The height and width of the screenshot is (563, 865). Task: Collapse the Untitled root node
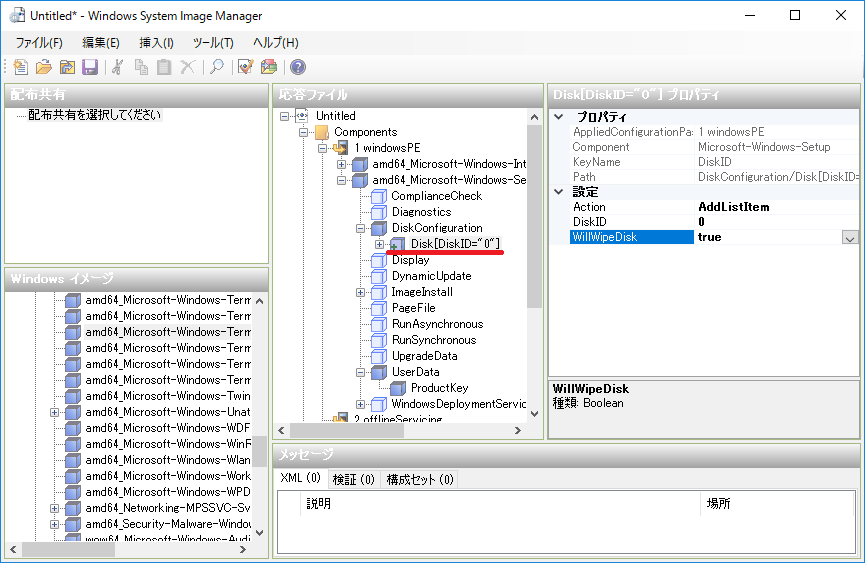[x=284, y=116]
